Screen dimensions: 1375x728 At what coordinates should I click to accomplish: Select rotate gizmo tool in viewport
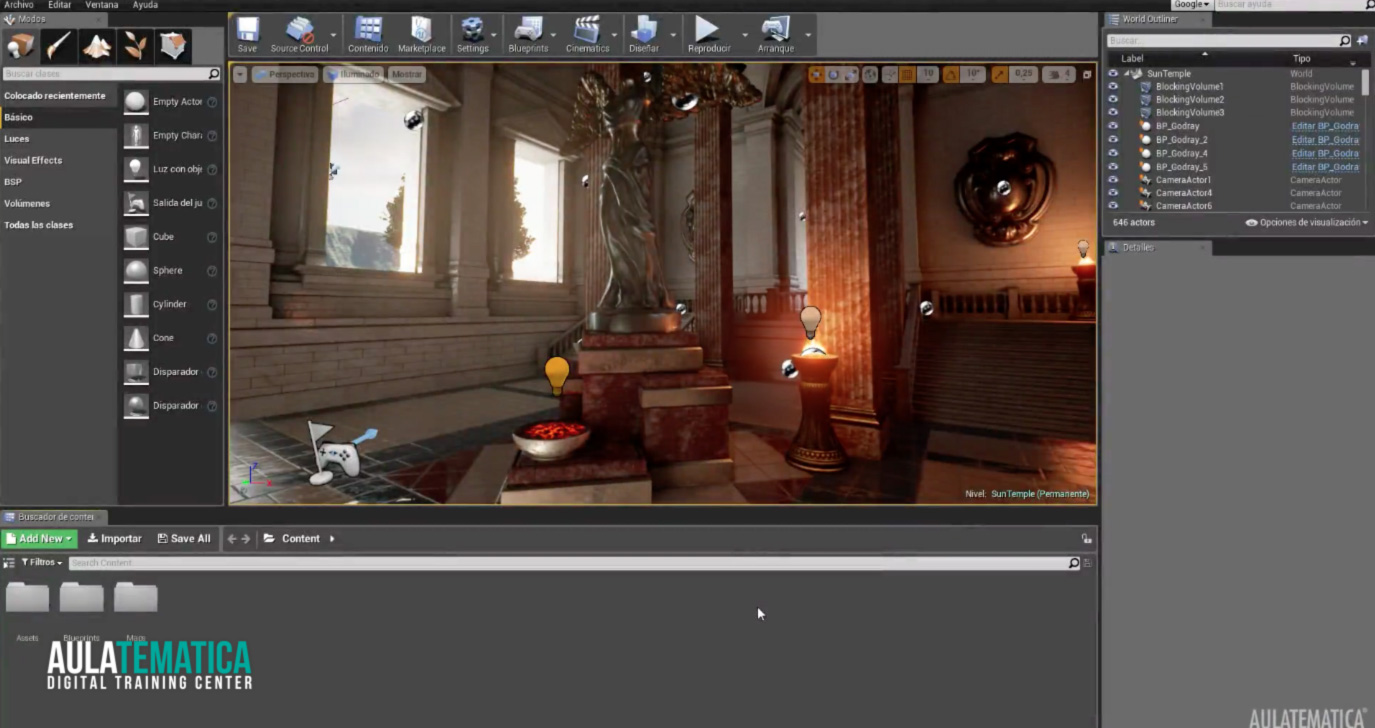point(833,74)
